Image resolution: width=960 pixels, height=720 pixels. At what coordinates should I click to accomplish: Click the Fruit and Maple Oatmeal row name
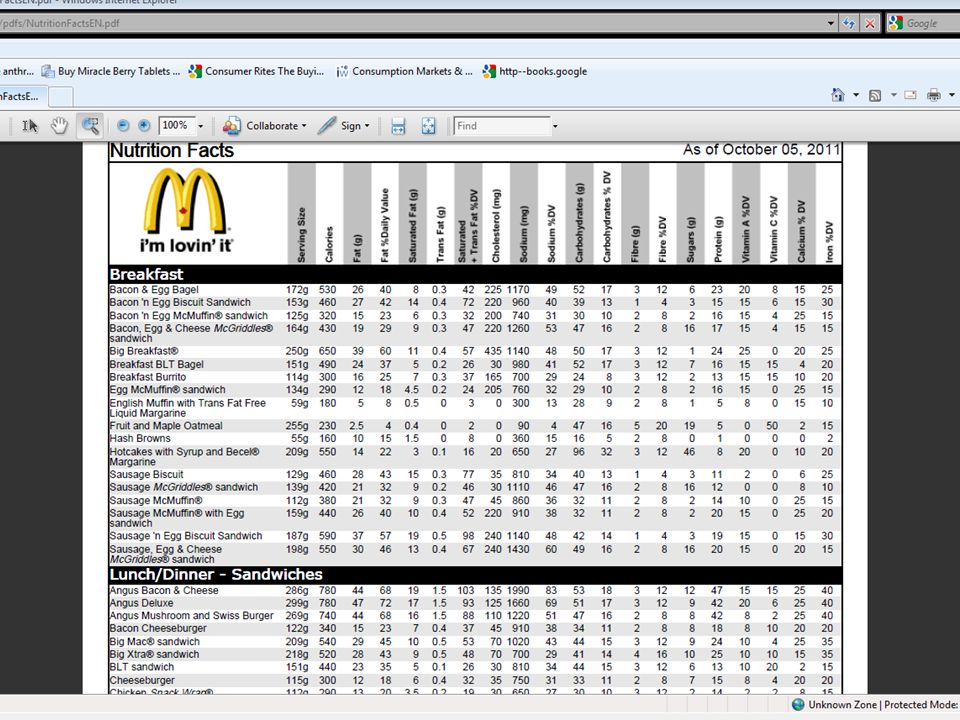tap(166, 426)
